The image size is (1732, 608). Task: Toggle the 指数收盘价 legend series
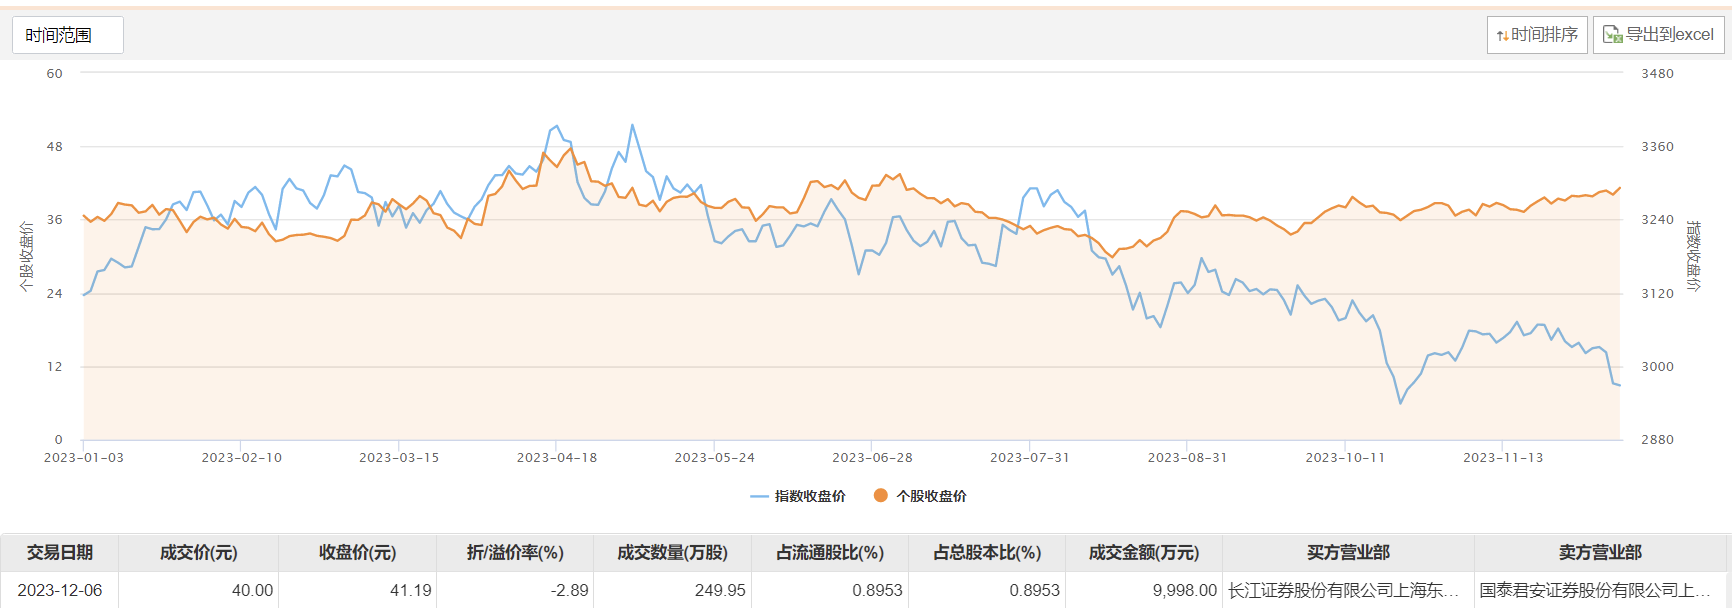(798, 496)
